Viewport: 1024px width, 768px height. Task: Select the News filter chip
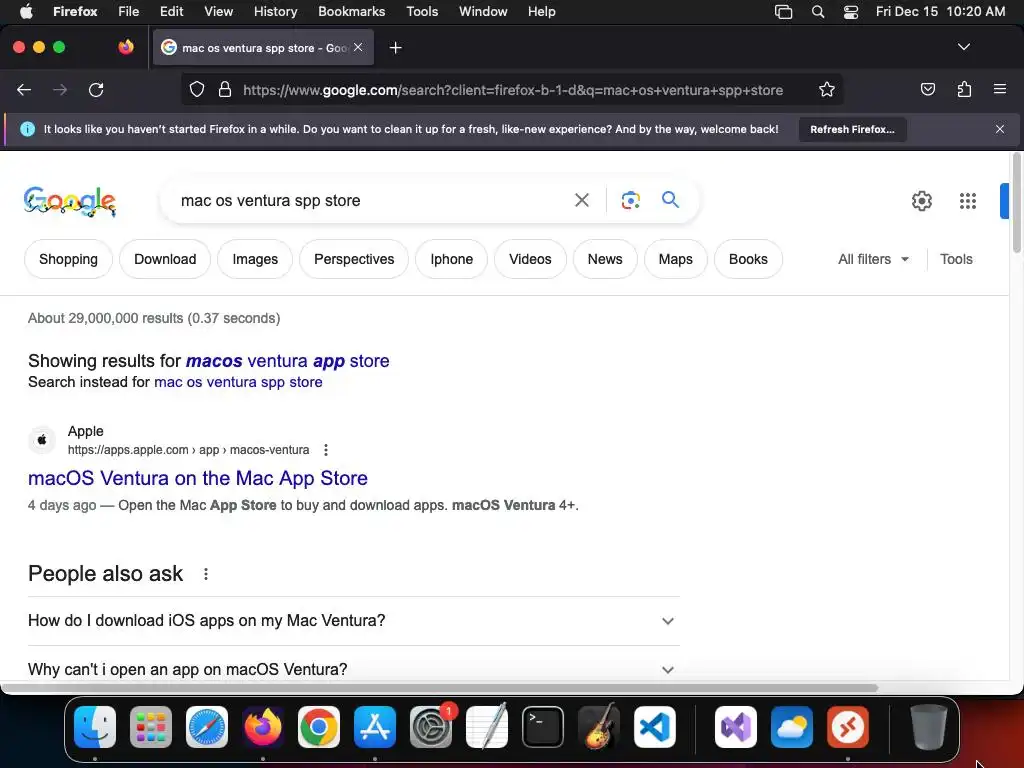[605, 259]
